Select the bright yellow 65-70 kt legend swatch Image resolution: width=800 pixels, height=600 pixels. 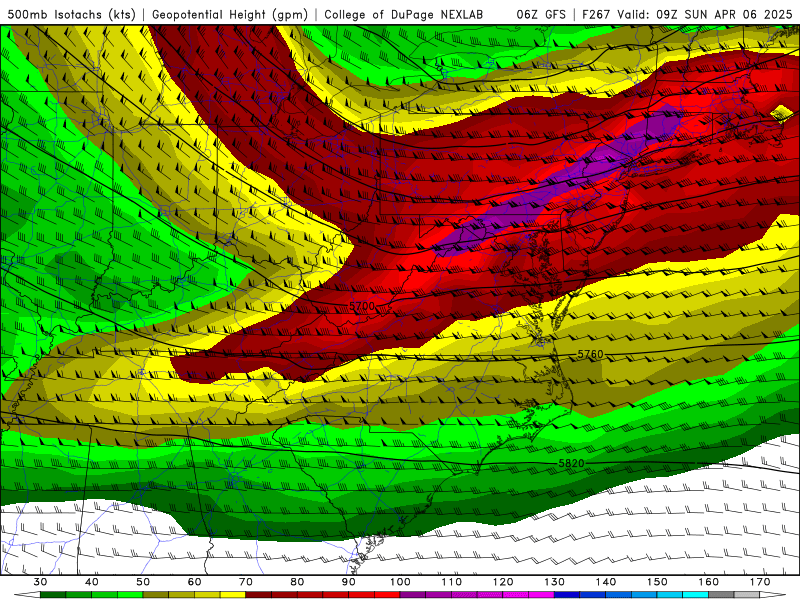(x=233, y=595)
